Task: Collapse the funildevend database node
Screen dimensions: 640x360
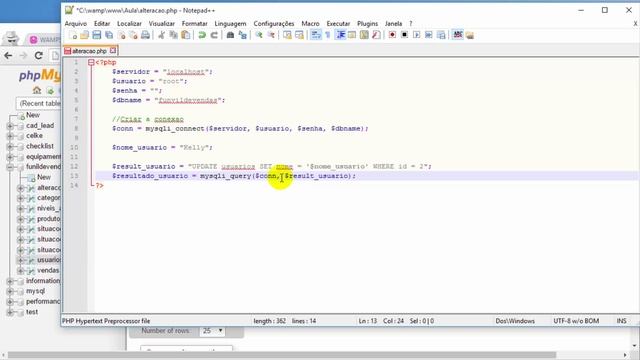Action: point(10,167)
